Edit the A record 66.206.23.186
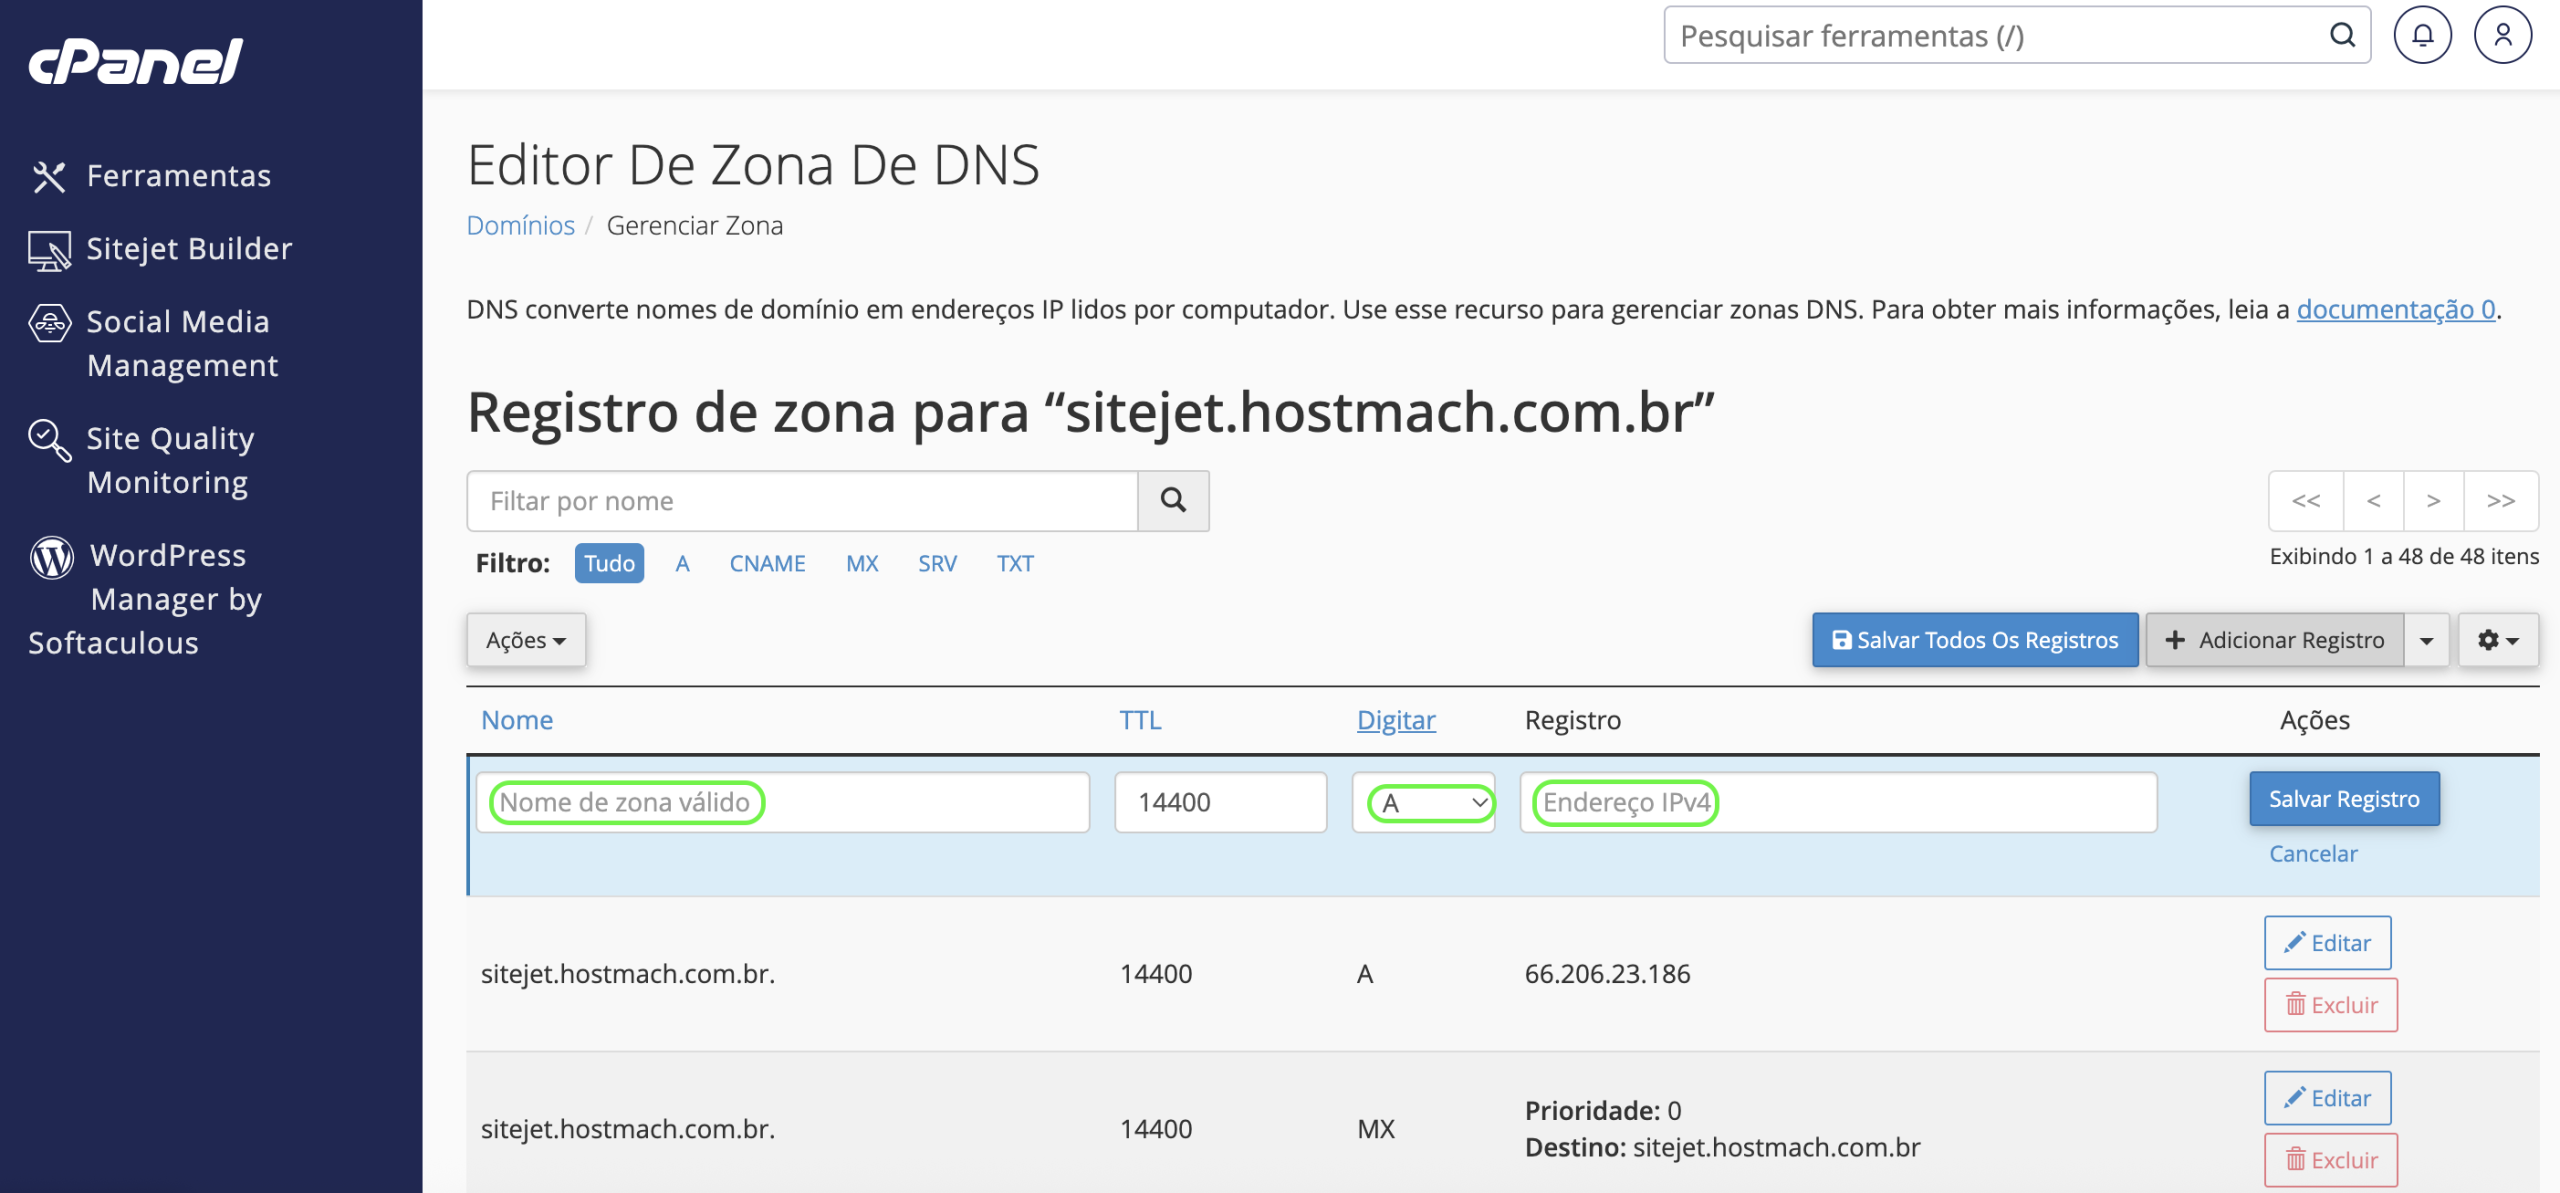 (2327, 942)
